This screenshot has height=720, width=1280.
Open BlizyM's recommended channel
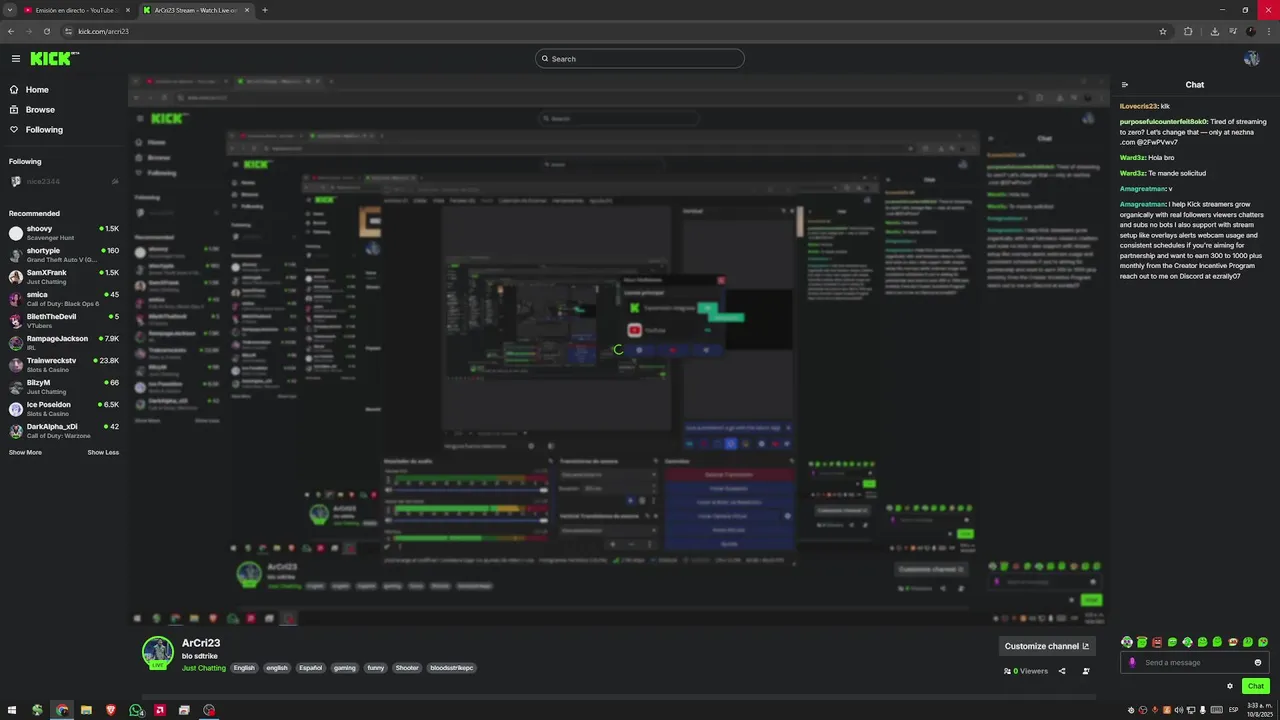coord(64,387)
